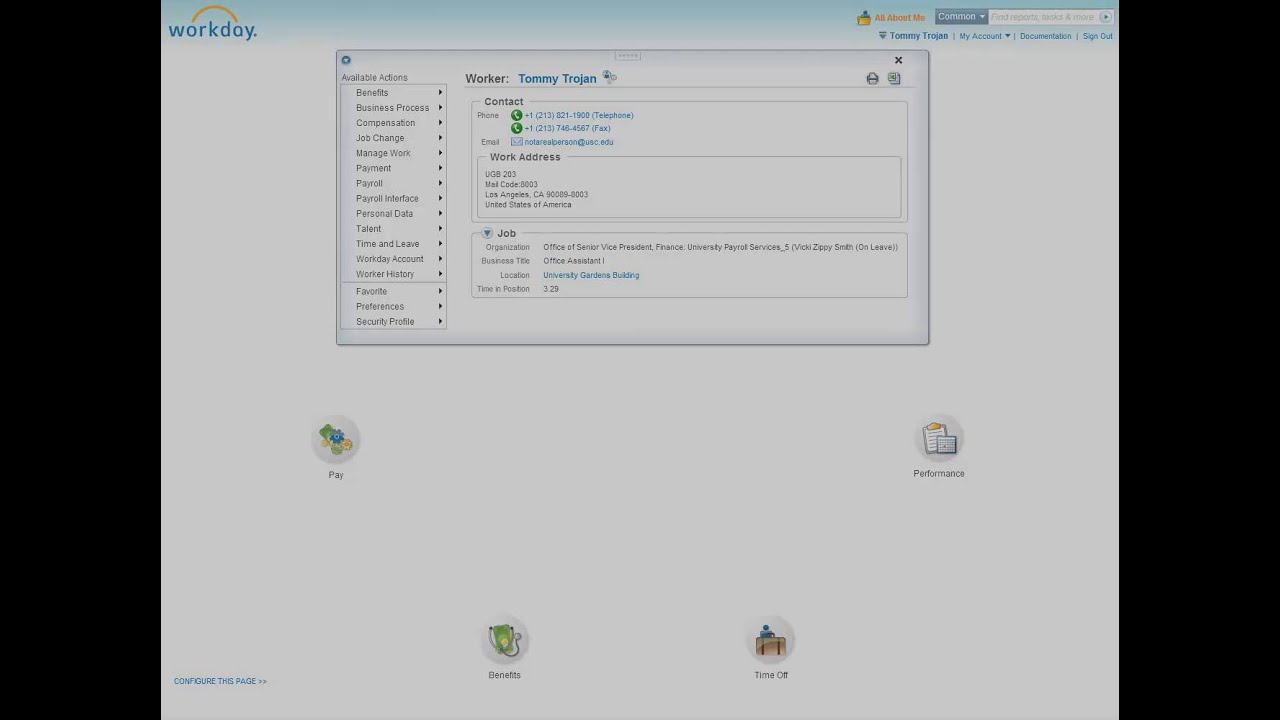
Task: Open the Workday Account submenu
Action: click(393, 259)
